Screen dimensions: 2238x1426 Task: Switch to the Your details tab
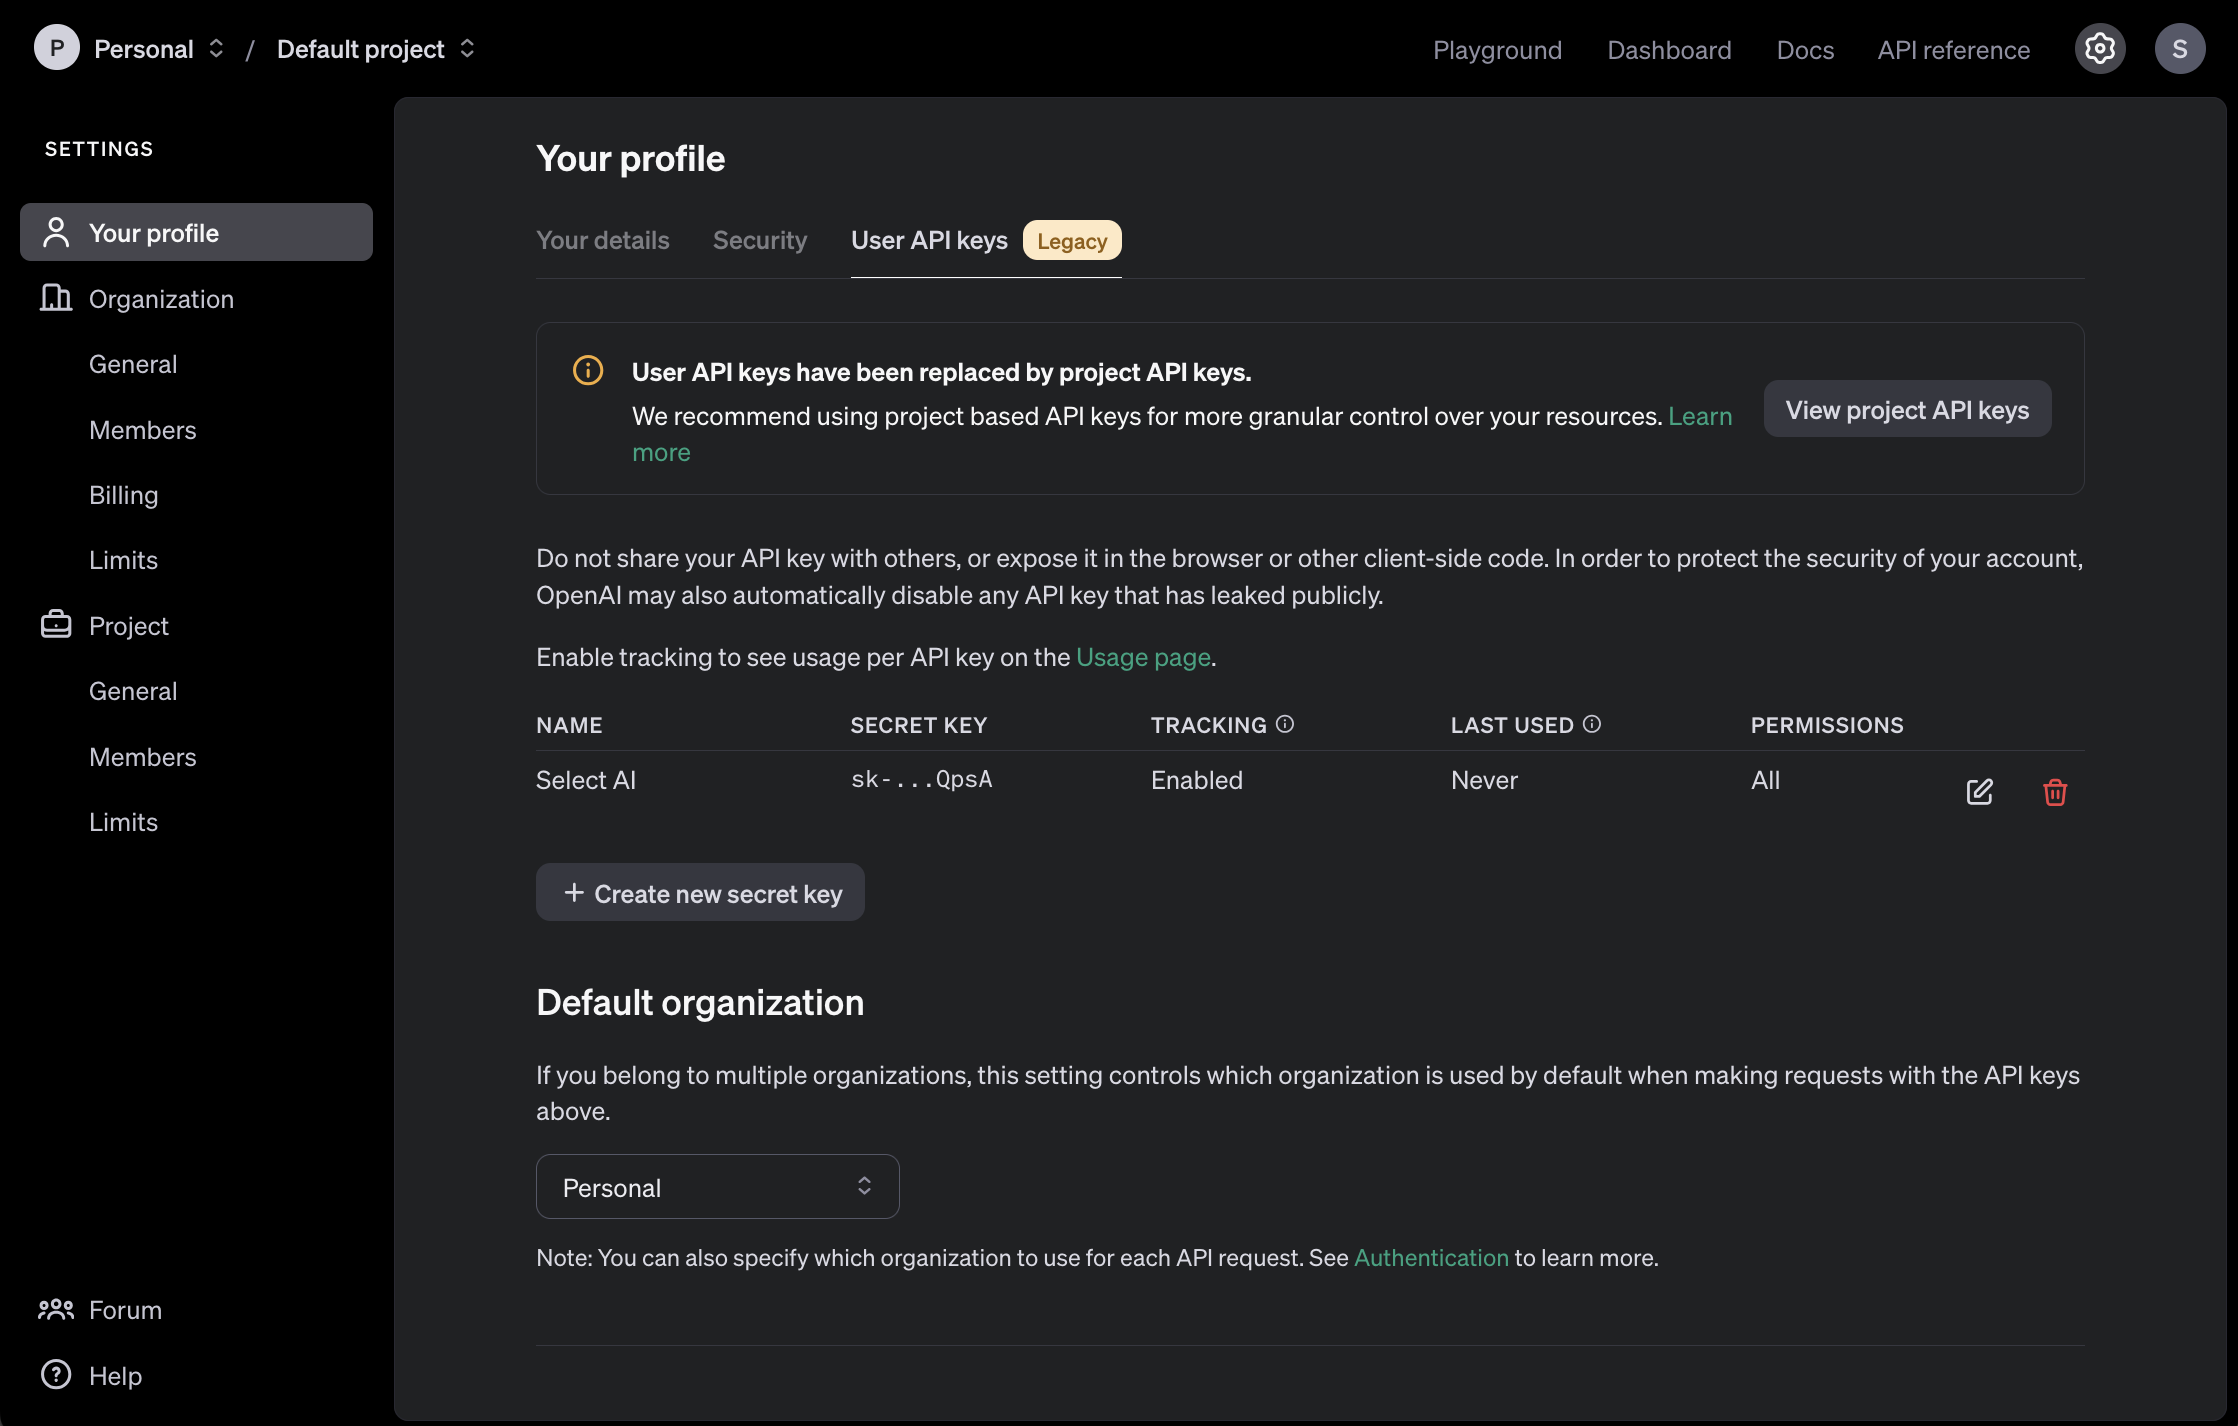(x=602, y=240)
